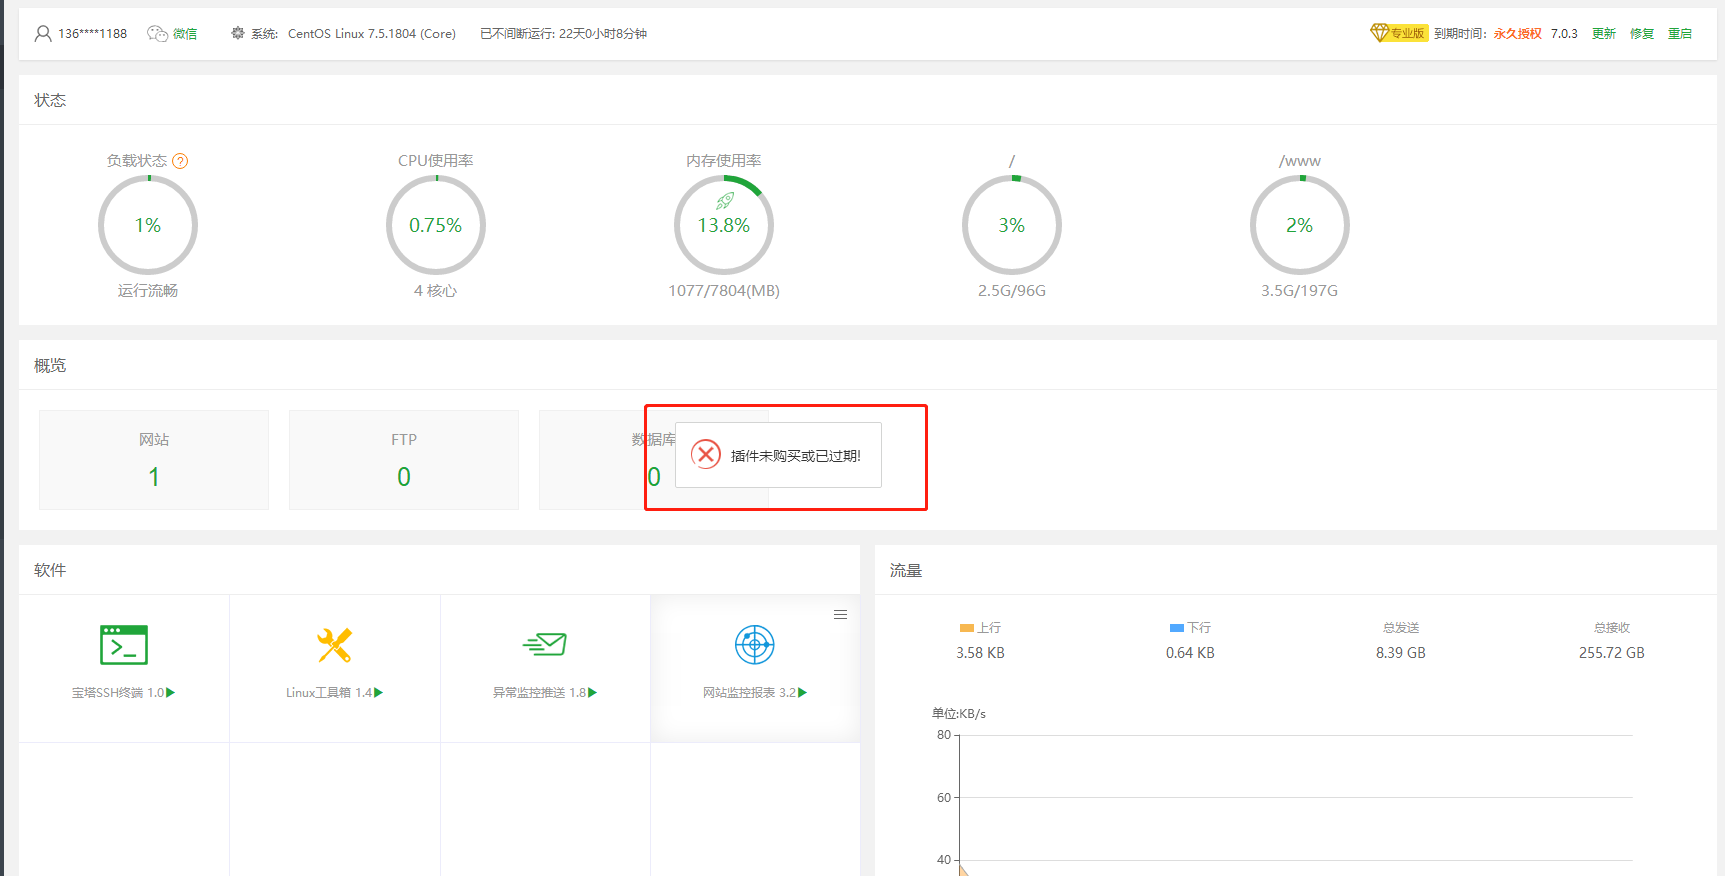Click the system gear icon before 系统

[238, 33]
